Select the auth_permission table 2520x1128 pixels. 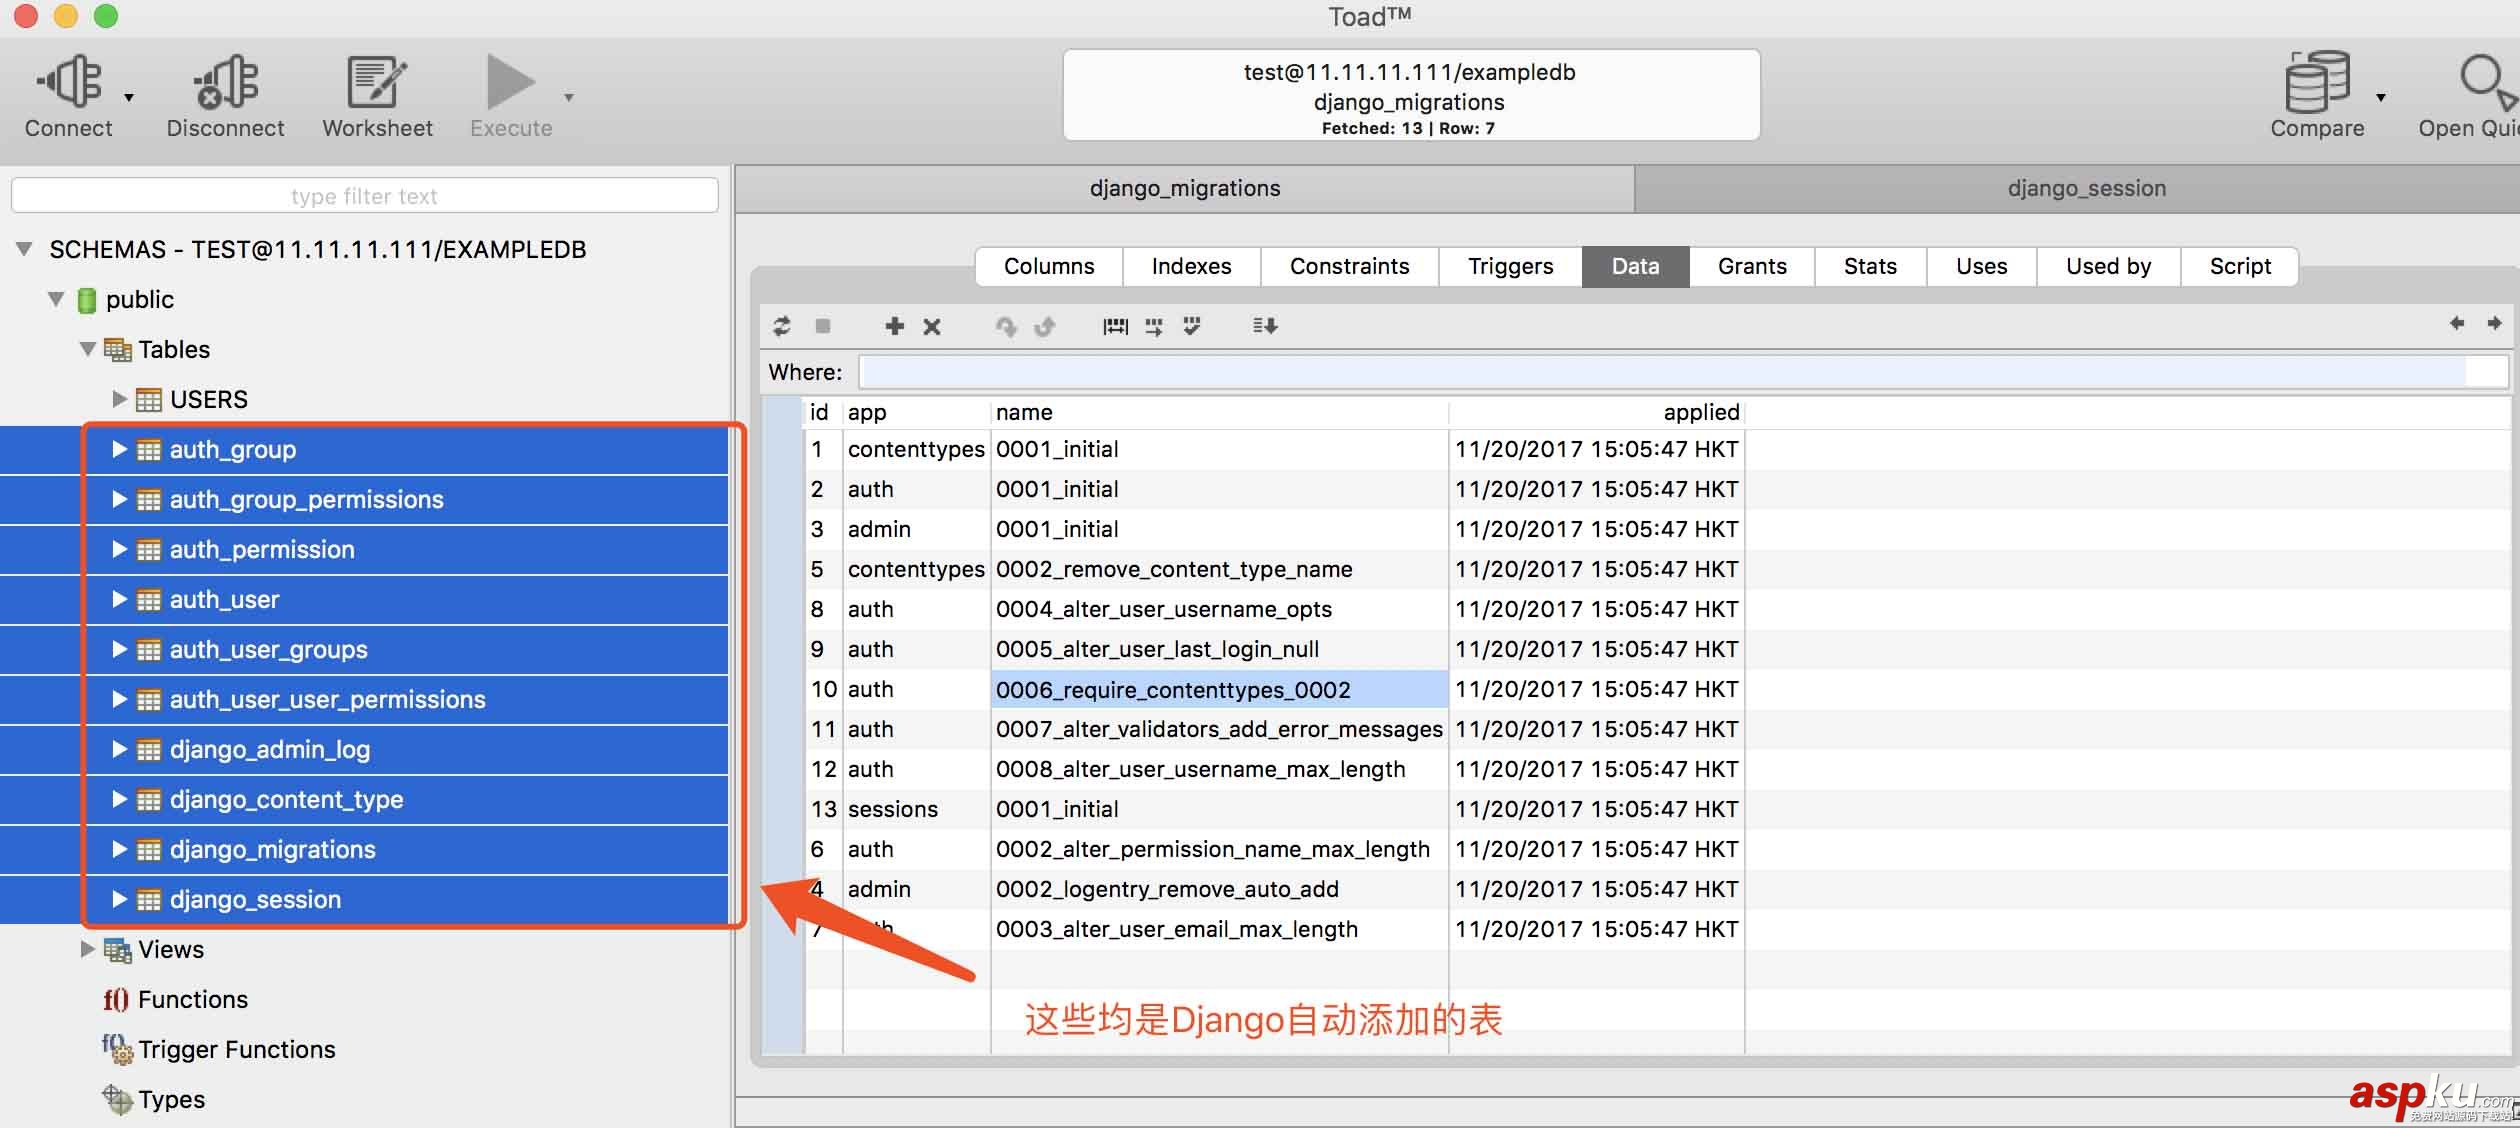point(262,549)
